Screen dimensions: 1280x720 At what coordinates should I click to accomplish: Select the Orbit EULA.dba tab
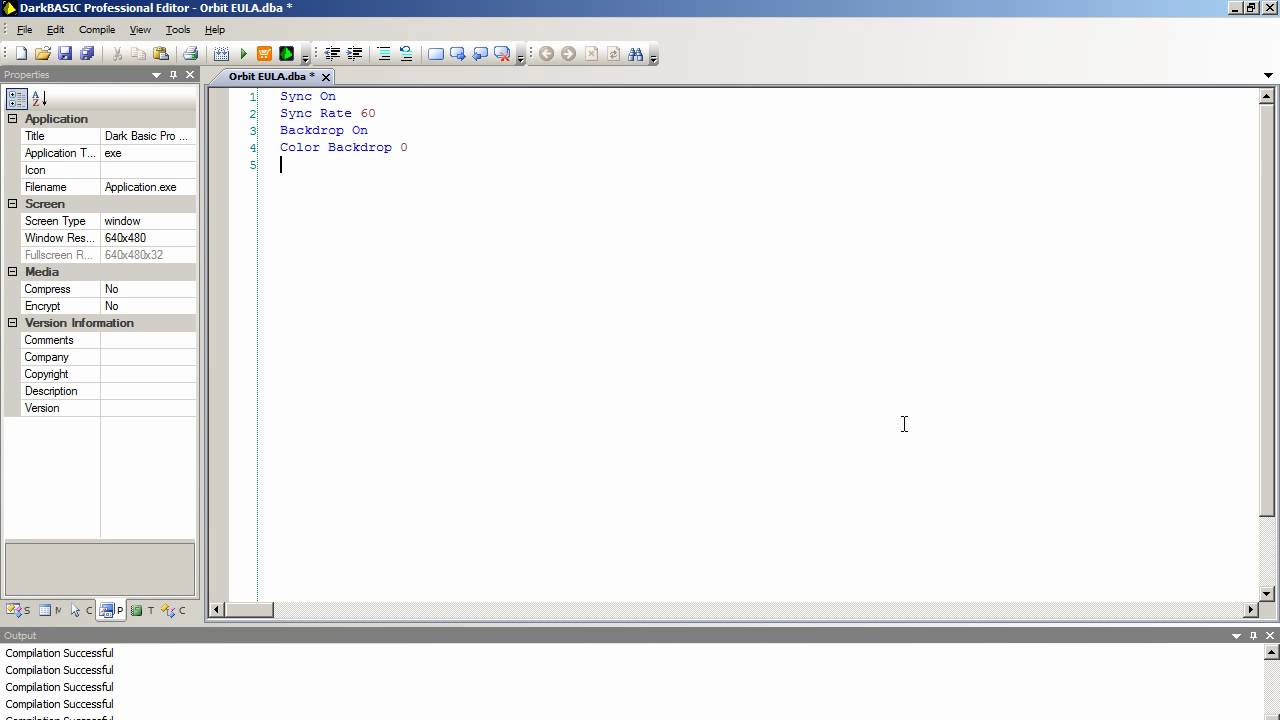tap(271, 76)
